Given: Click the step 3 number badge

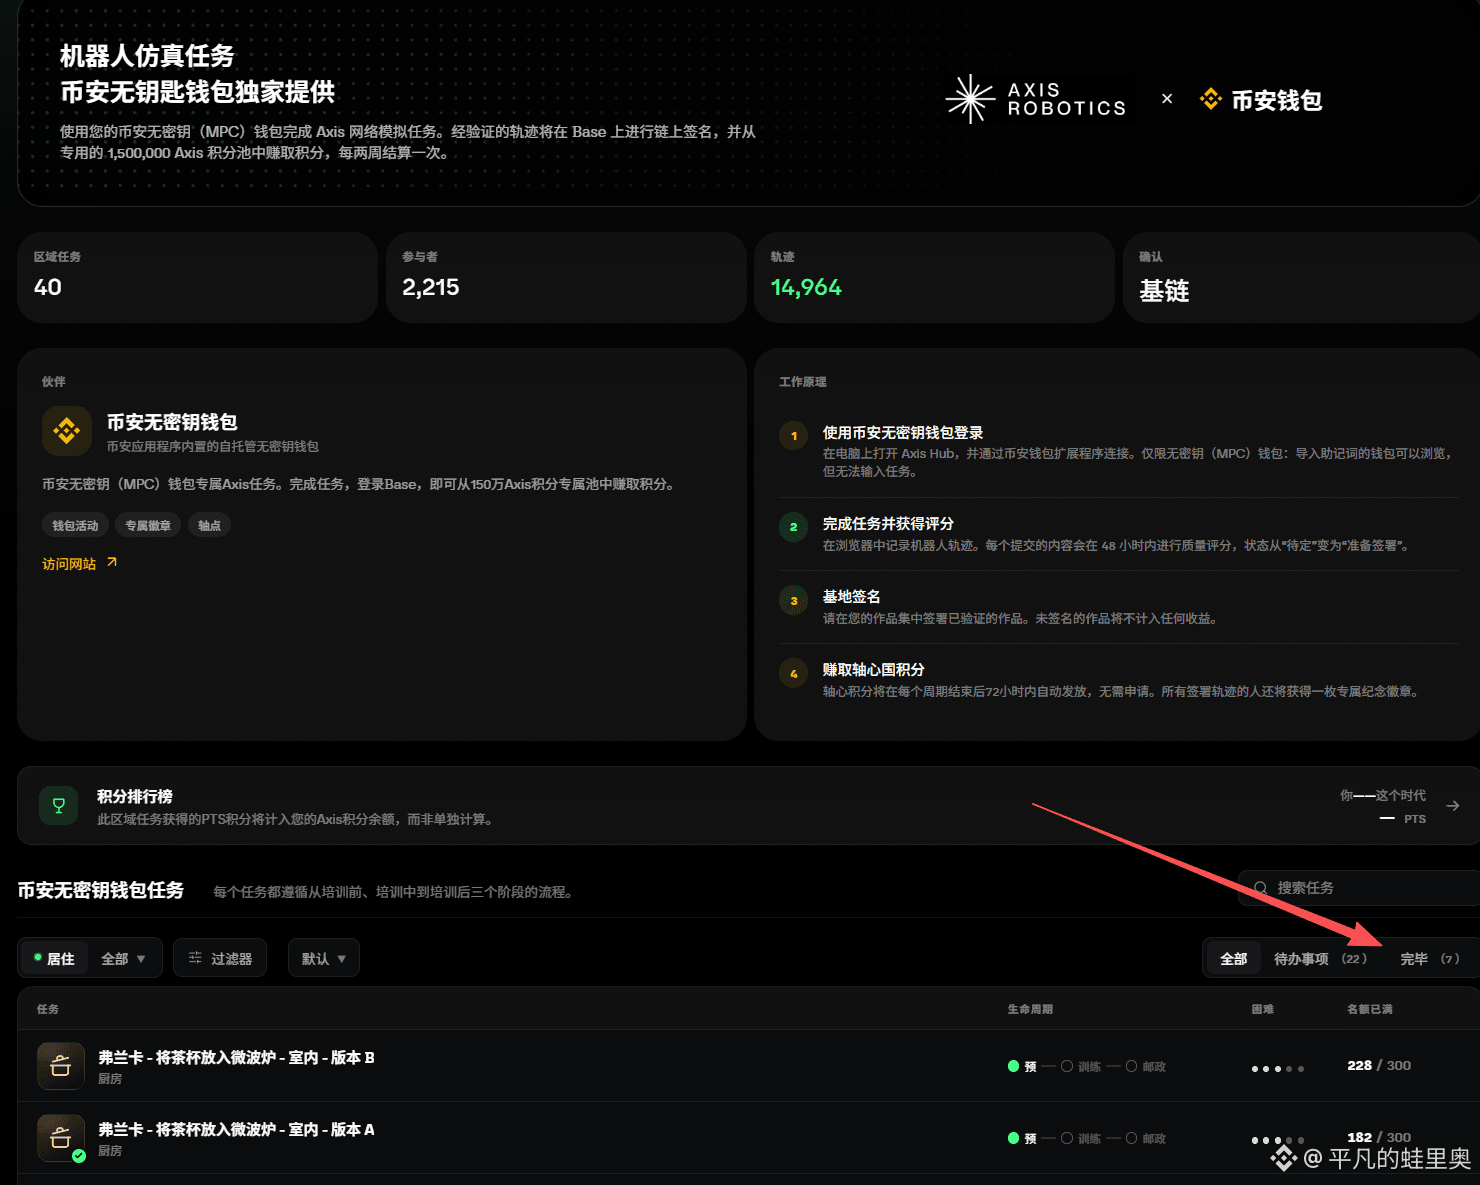Looking at the screenshot, I should point(794,600).
